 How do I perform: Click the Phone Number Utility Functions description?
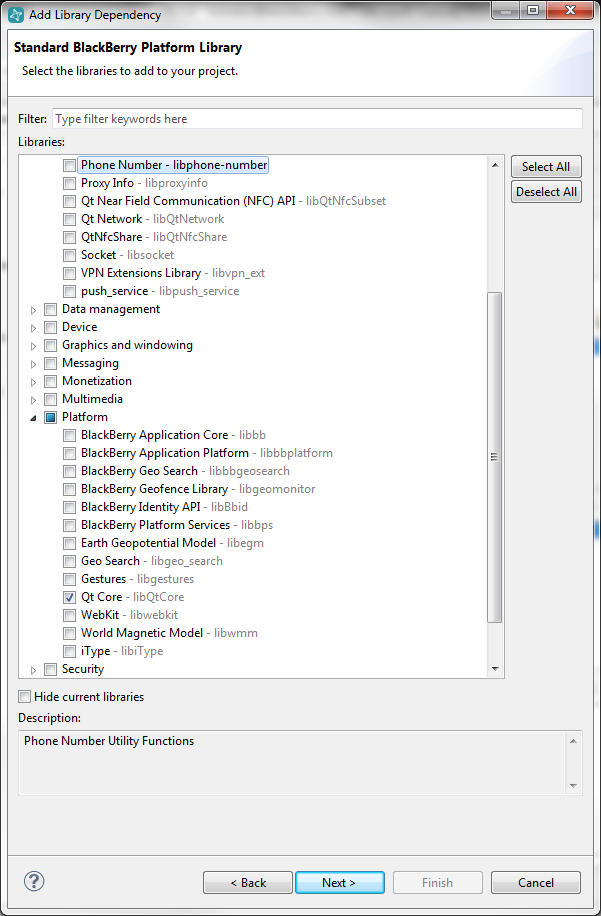pos(109,741)
